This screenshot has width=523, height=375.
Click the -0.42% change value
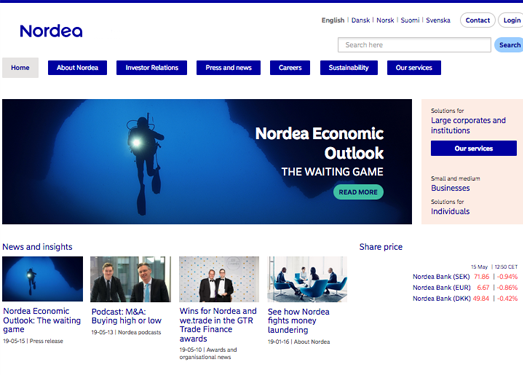point(507,299)
